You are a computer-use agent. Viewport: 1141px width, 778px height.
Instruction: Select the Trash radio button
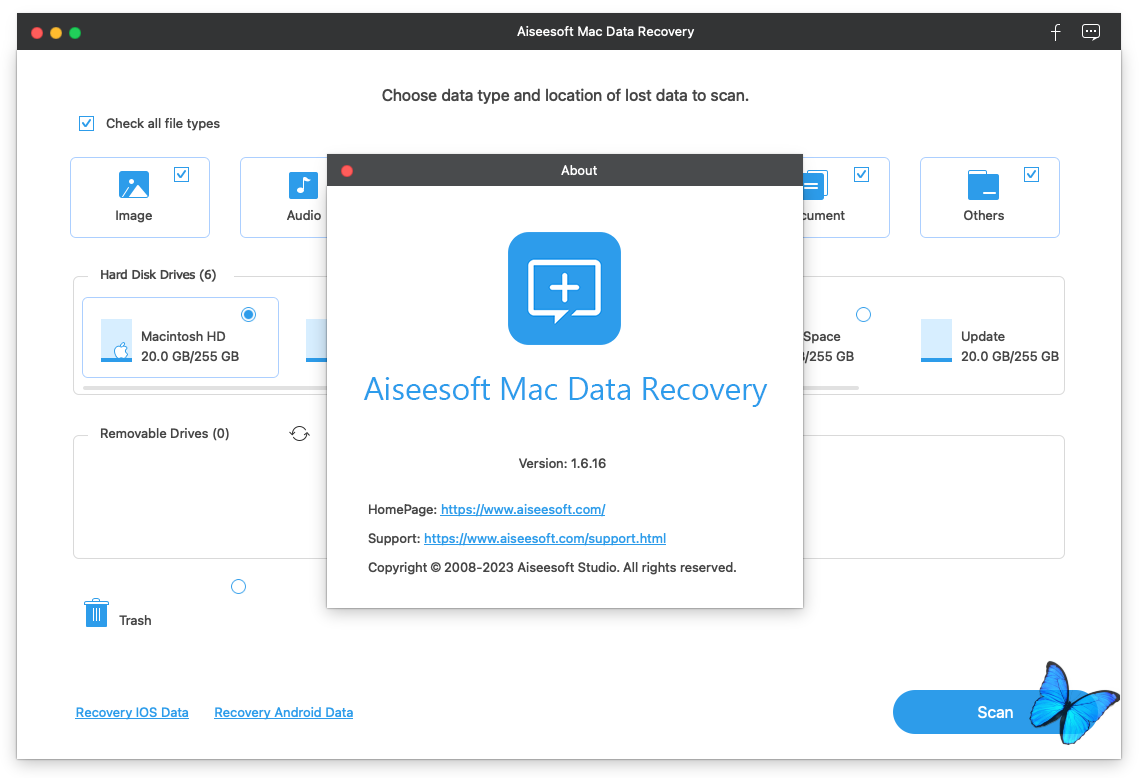click(x=238, y=586)
